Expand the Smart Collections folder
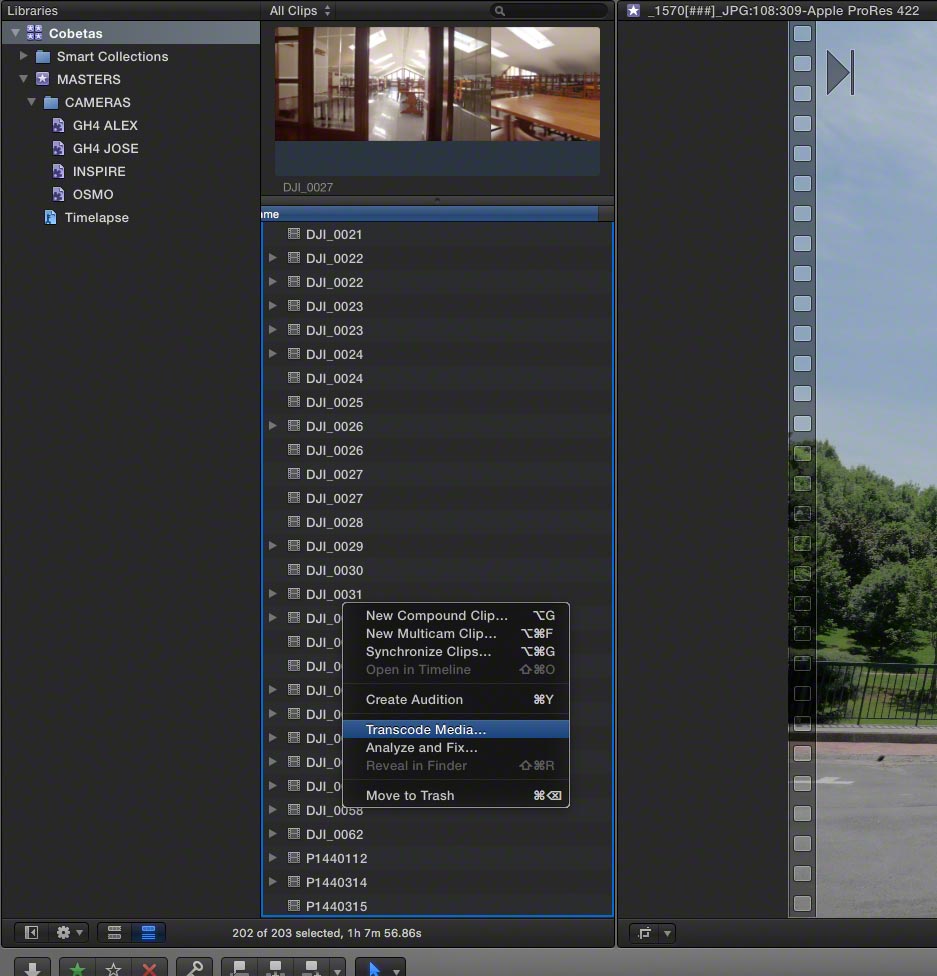This screenshot has height=976, width=937. tap(24, 56)
